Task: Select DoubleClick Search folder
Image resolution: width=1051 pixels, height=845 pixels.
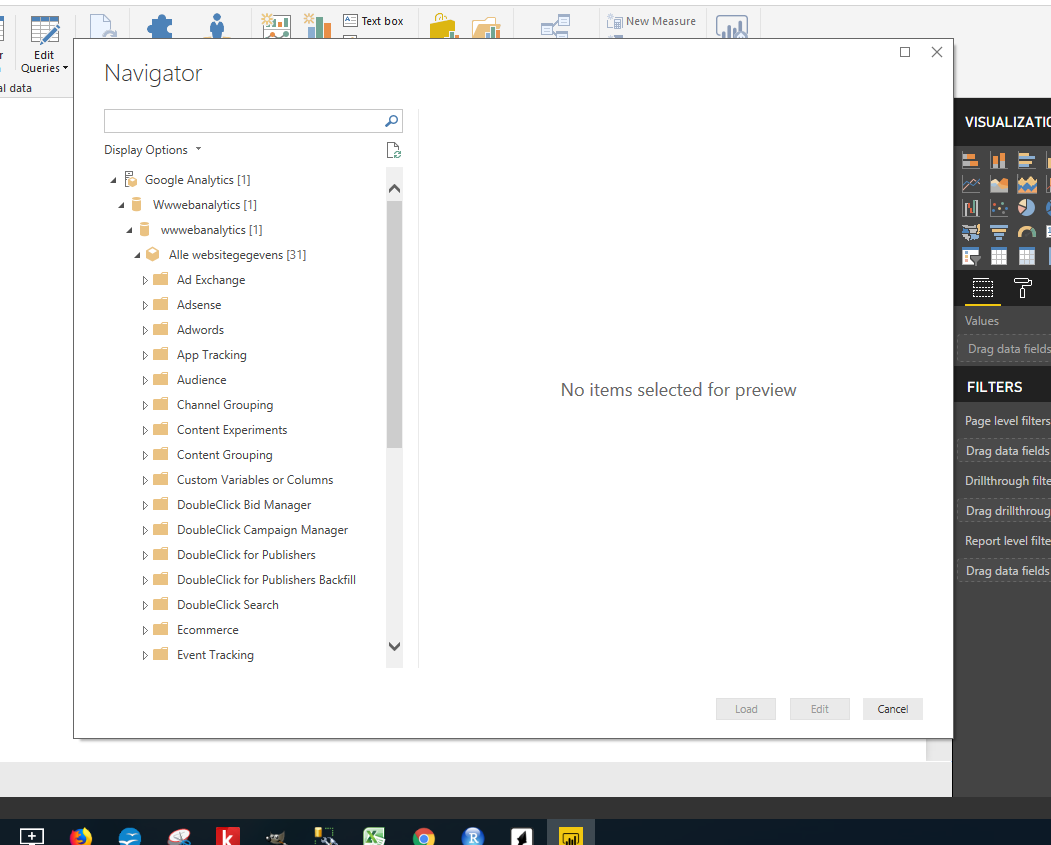Action: coord(228,605)
